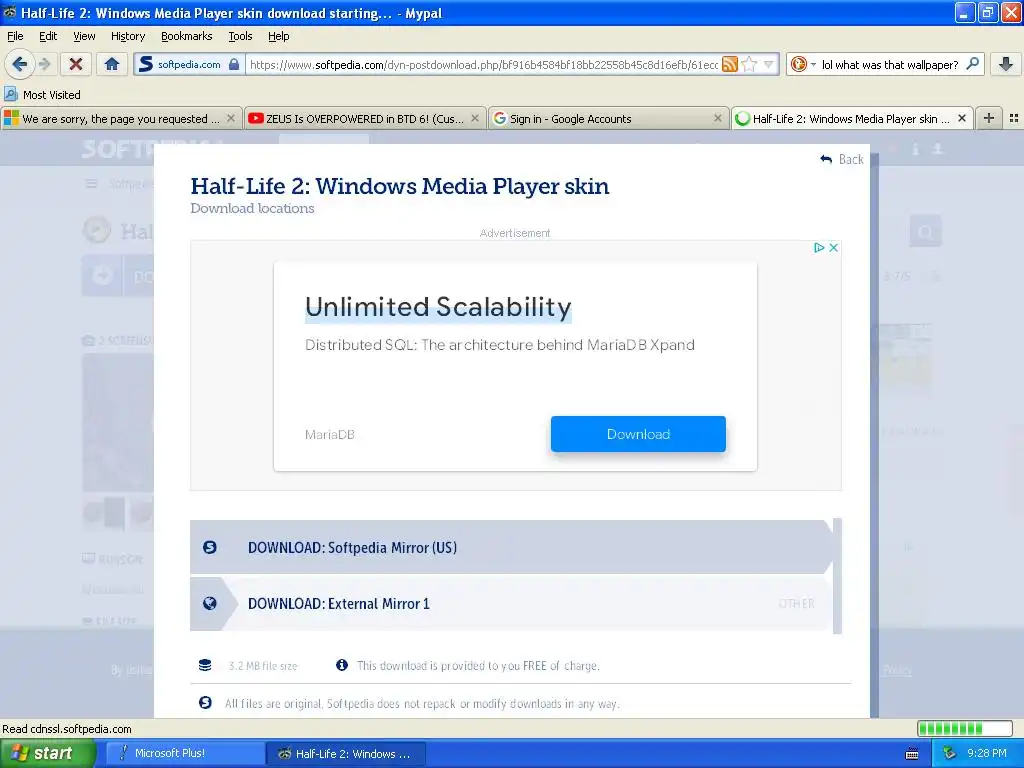The image size is (1024, 768).
Task: Close the ZEUS YouTube tab
Action: pos(475,118)
